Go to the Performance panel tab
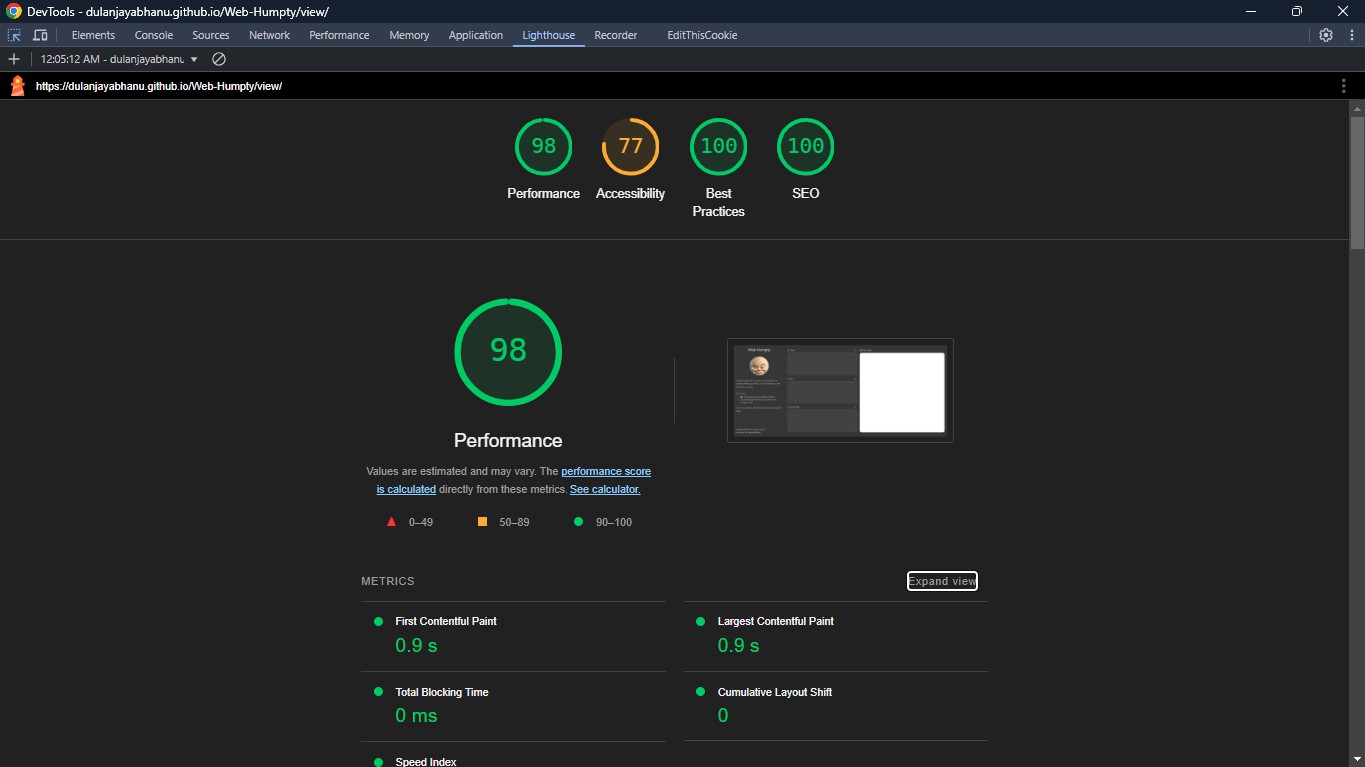 point(339,35)
